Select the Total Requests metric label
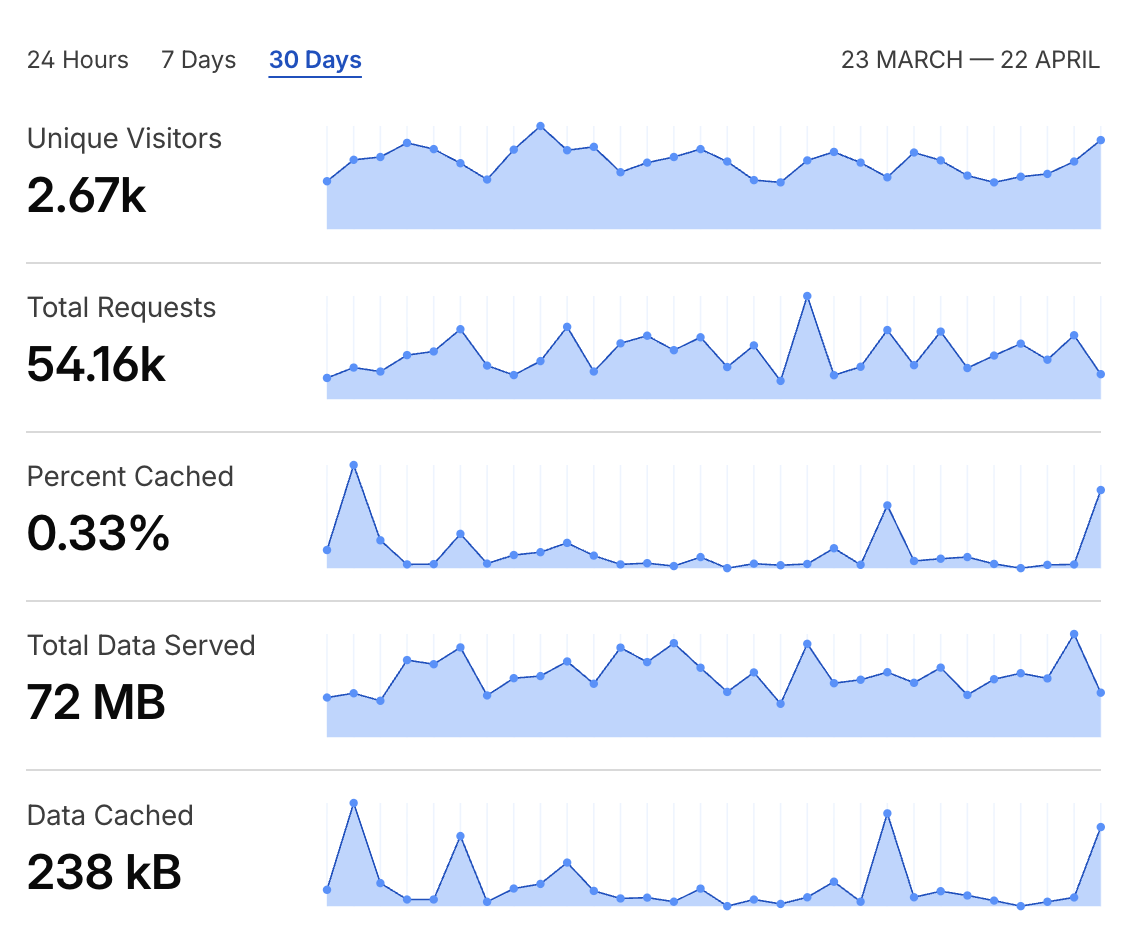The width and height of the screenshot is (1132, 936). tap(121, 307)
